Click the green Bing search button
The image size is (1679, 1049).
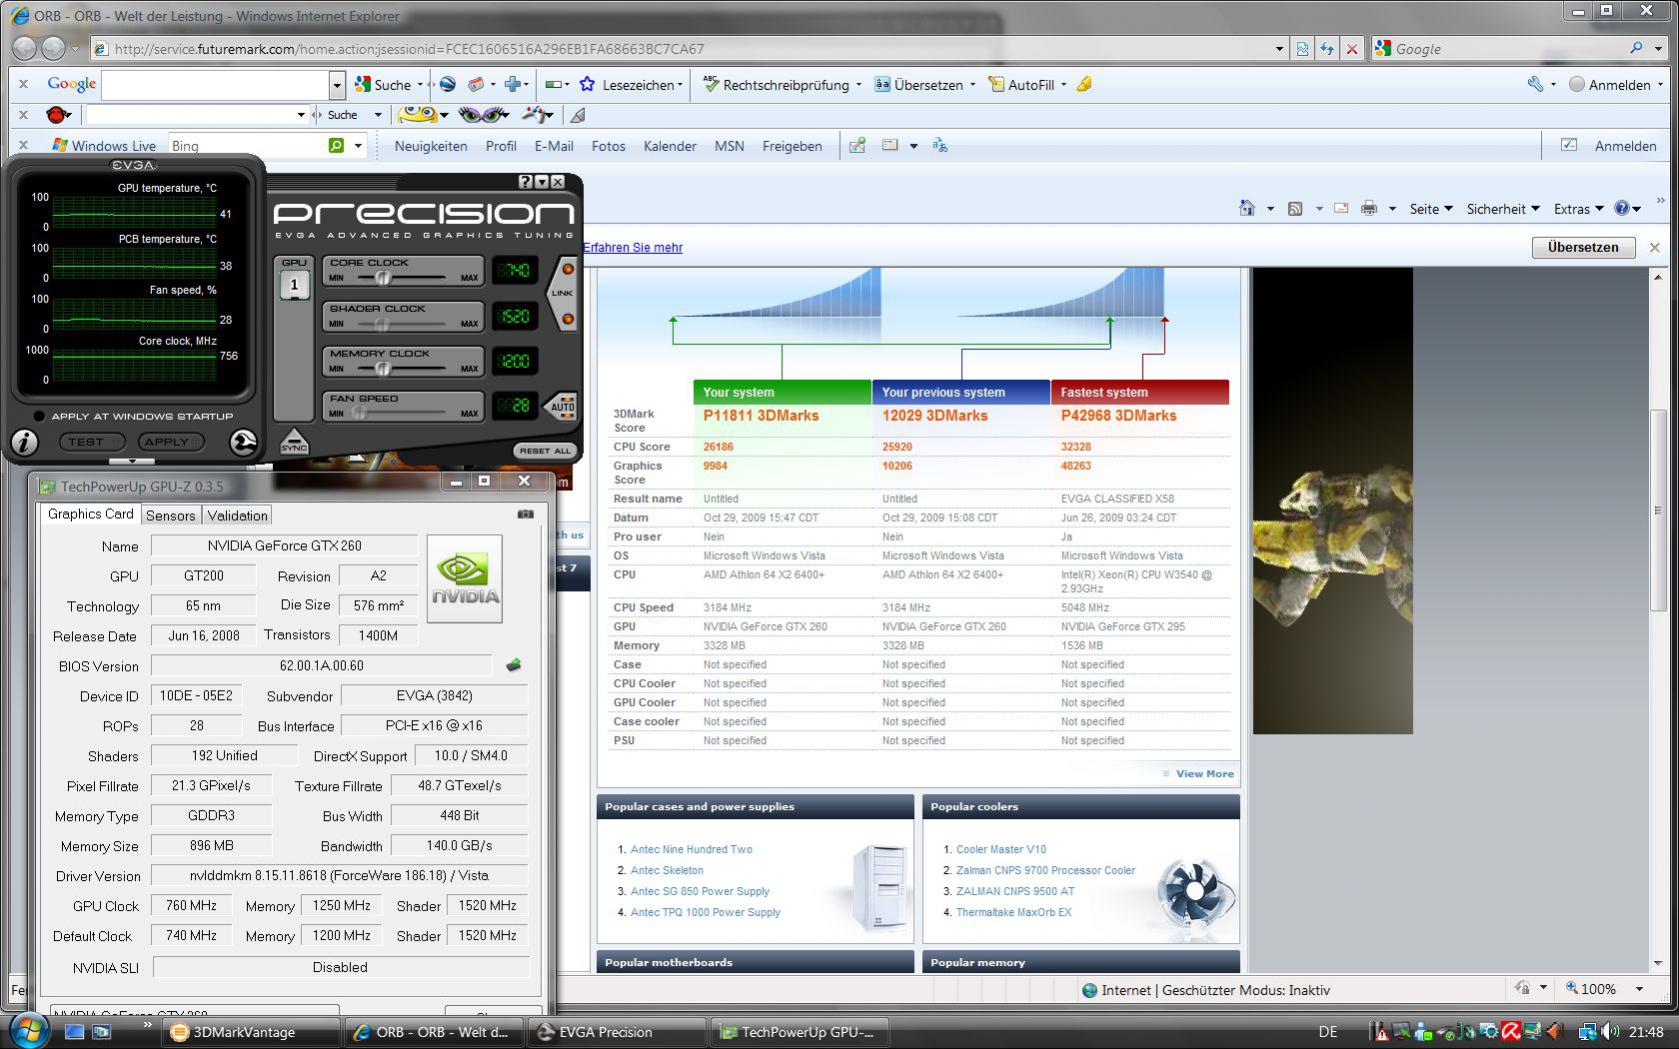click(336, 145)
